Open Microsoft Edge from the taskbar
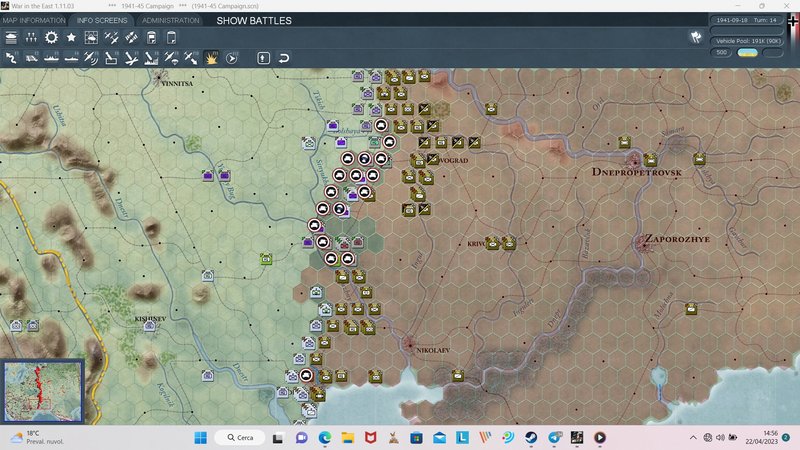This screenshot has height=450, width=800. (x=324, y=438)
